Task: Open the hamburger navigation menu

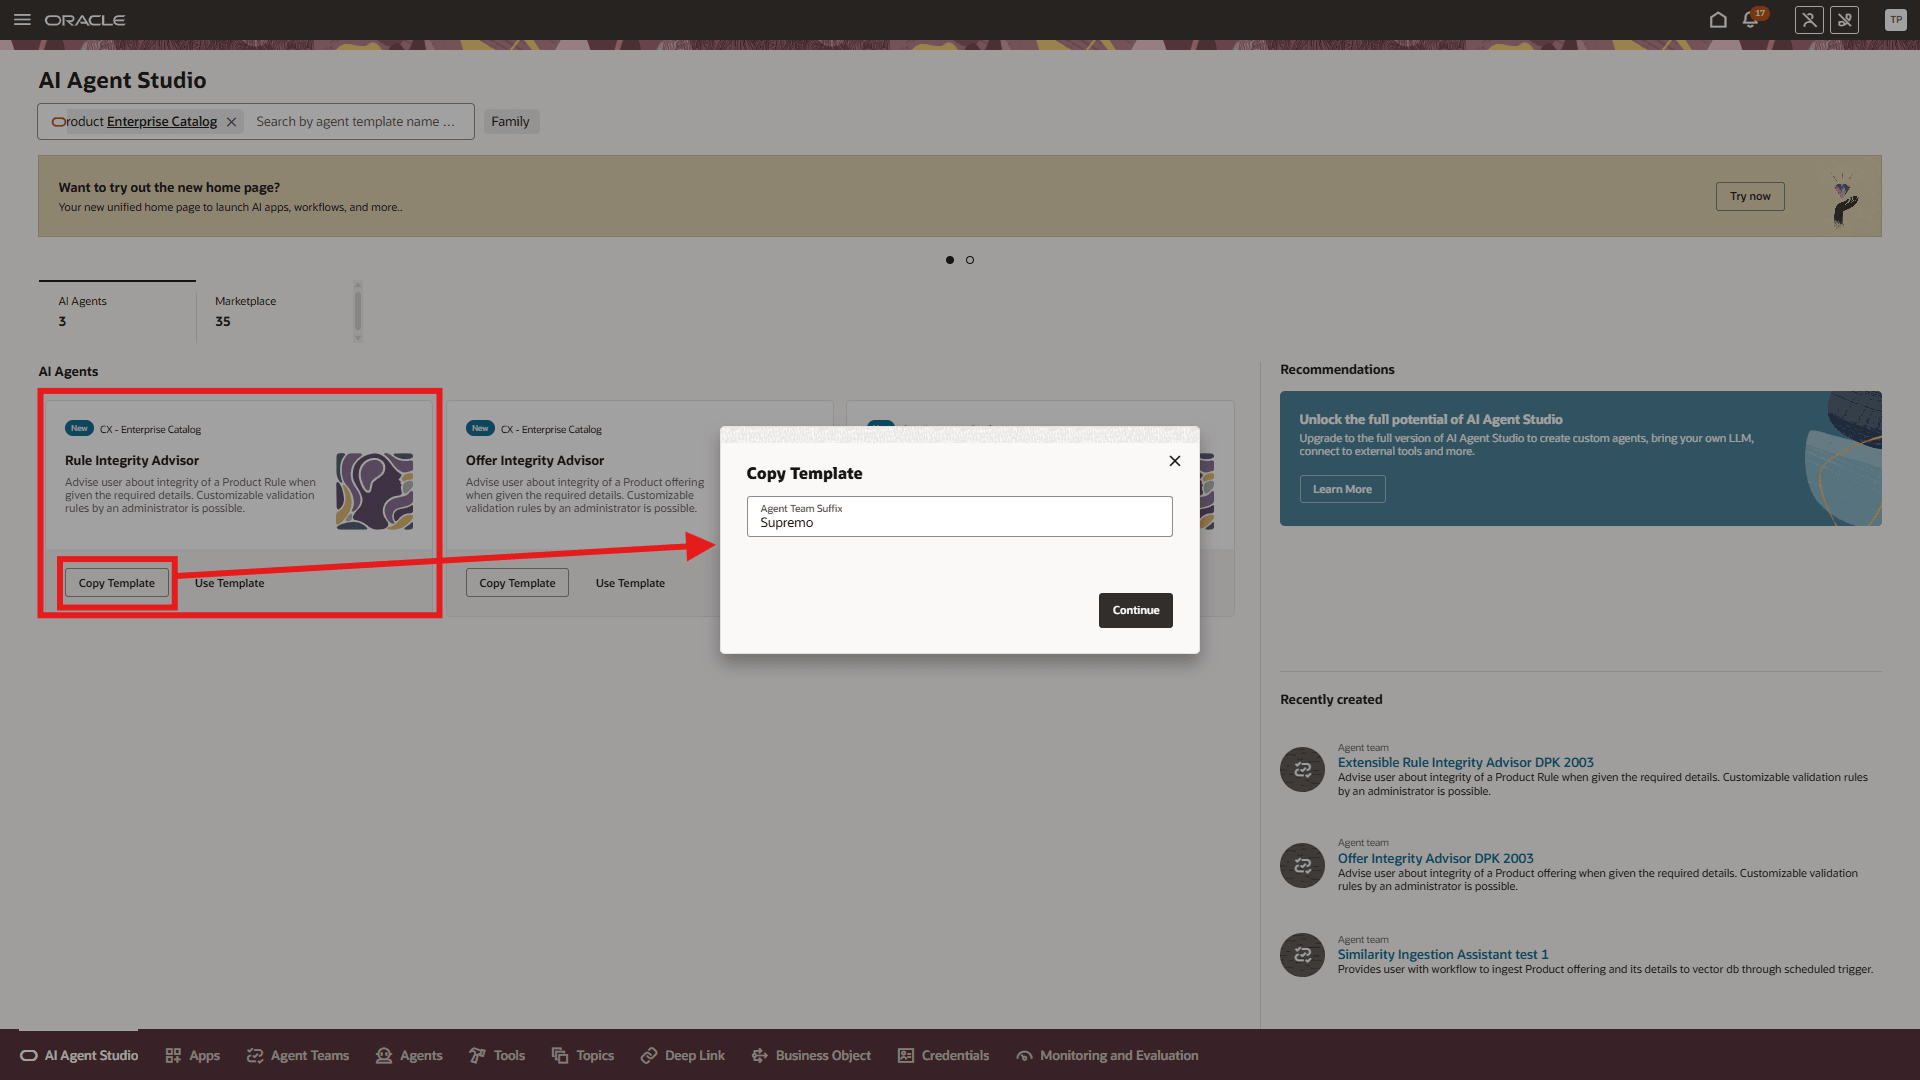Action: pos(22,20)
